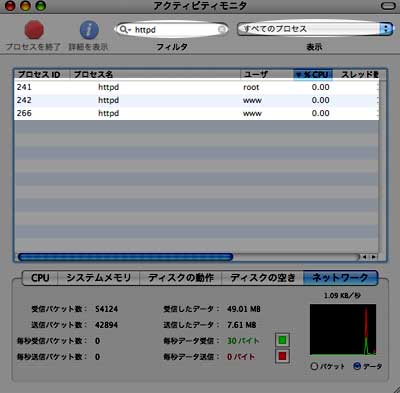This screenshot has height=393, width=400.
Task: Click the 7.61 MB sent data value
Action: click(x=242, y=325)
